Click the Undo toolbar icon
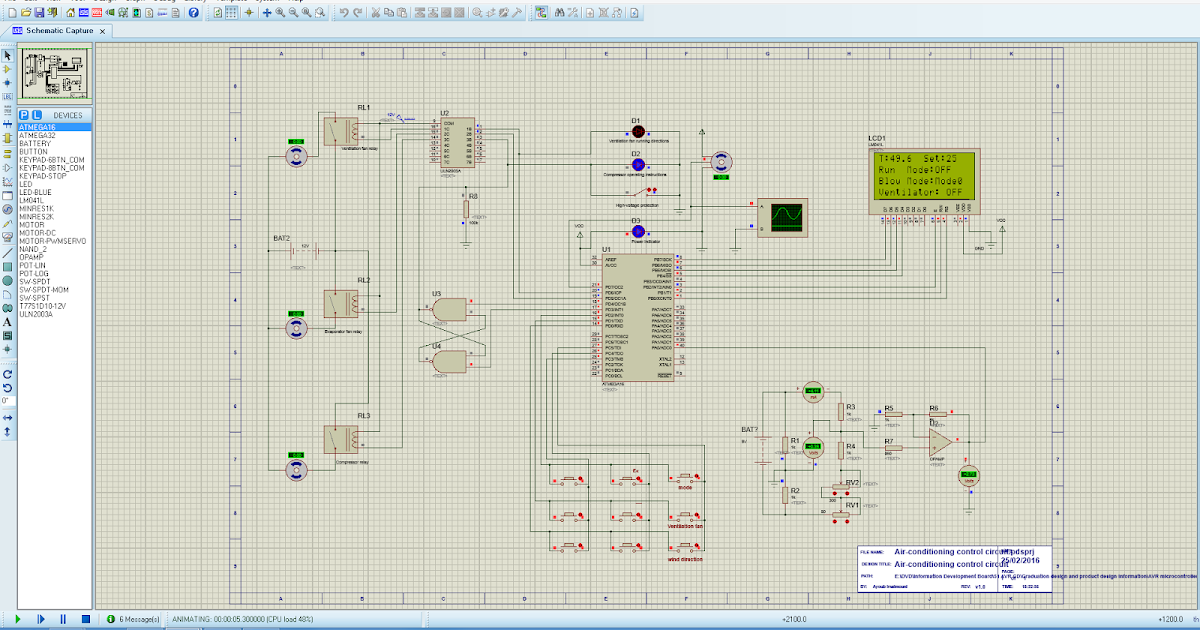1200x630 pixels. (x=343, y=13)
